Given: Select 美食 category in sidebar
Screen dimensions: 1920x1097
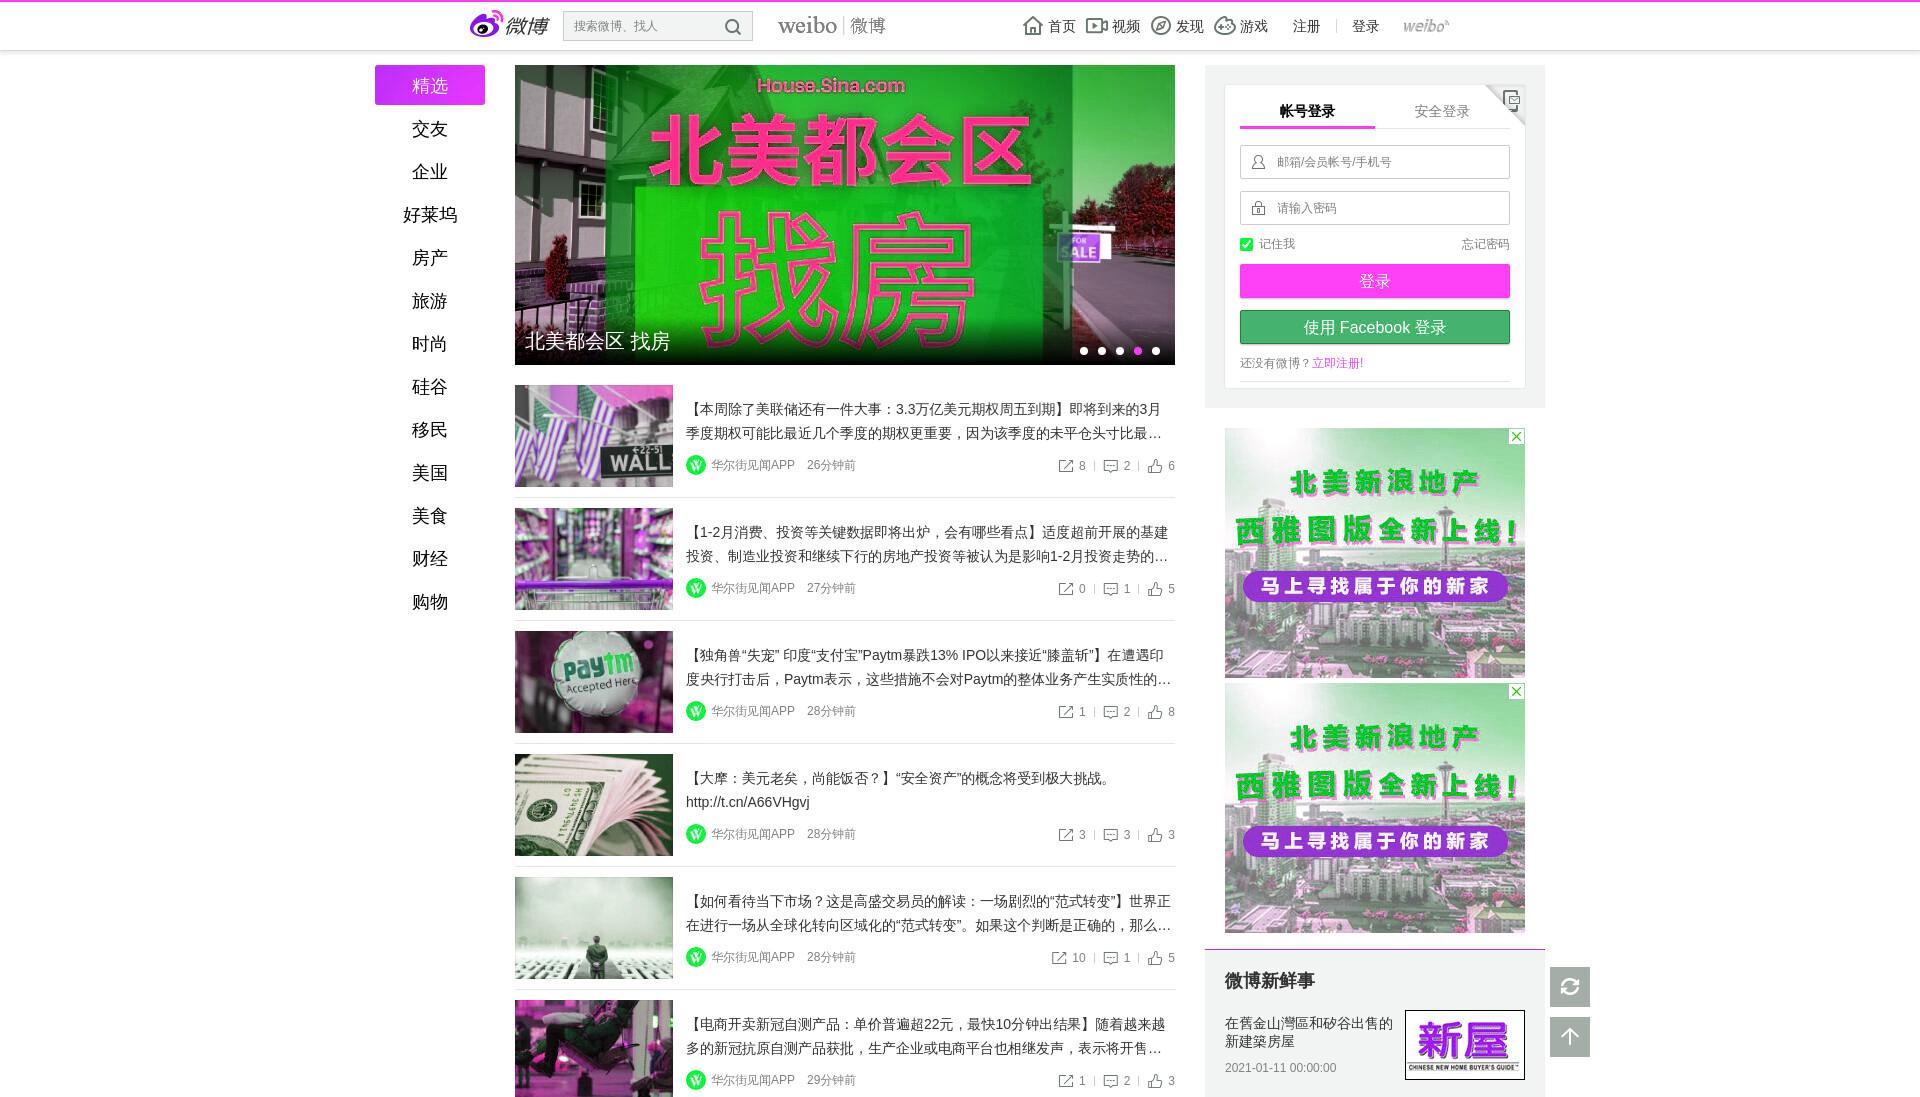Looking at the screenshot, I should coord(430,516).
